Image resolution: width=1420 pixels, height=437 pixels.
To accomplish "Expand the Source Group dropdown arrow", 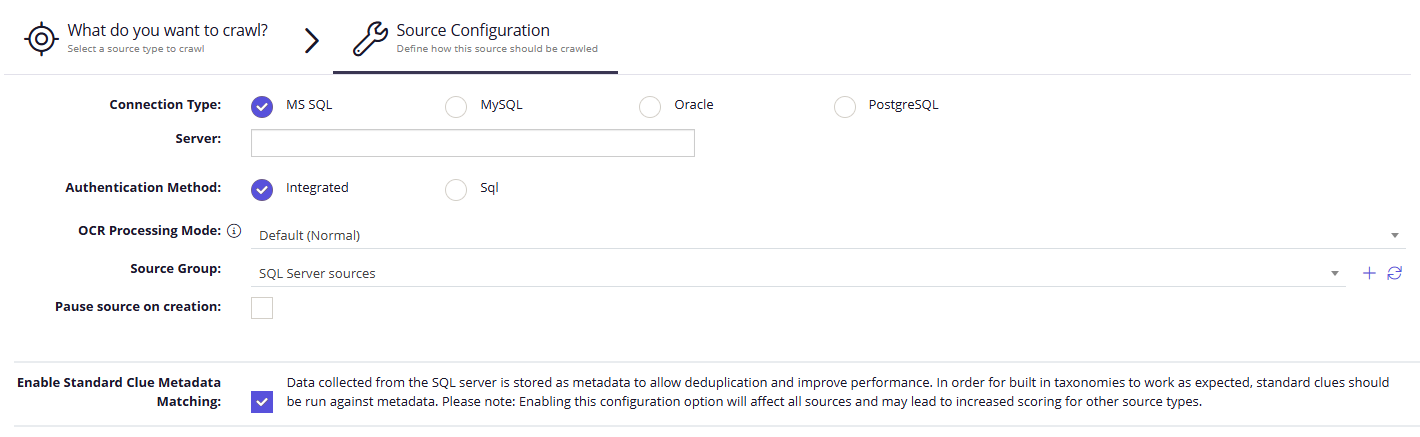I will point(1334,273).
